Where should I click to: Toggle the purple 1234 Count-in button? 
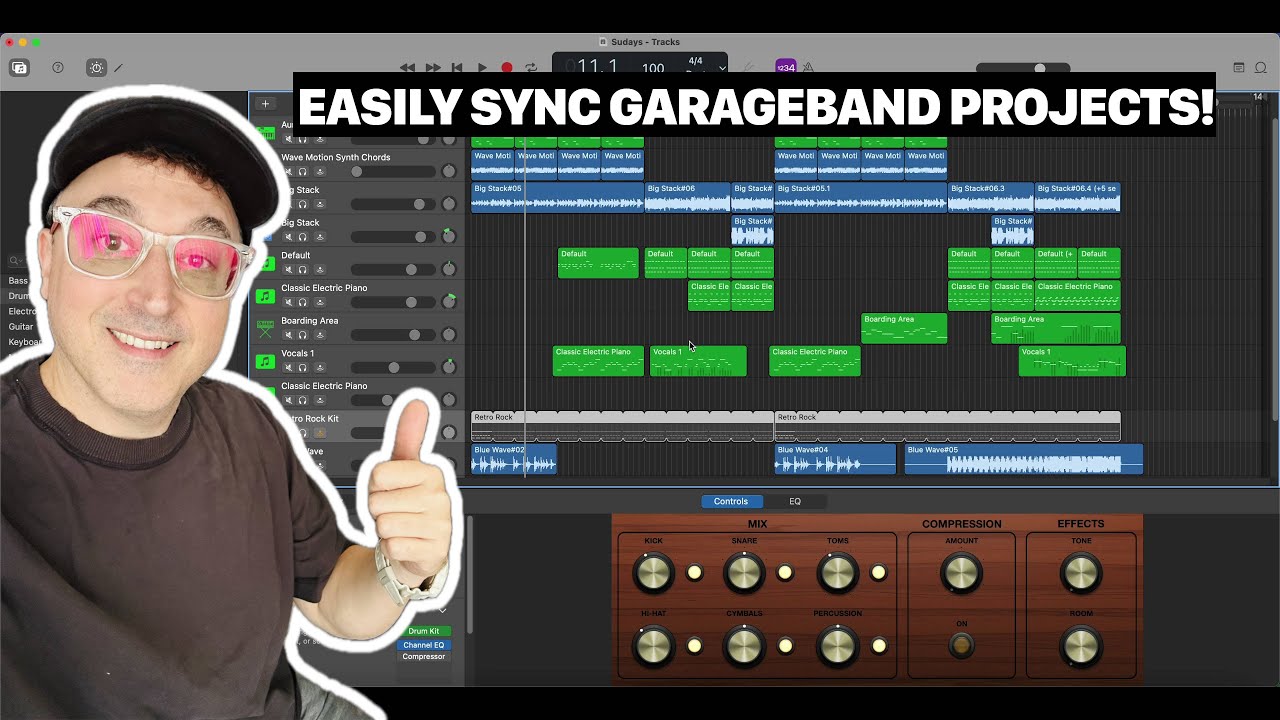[786, 67]
